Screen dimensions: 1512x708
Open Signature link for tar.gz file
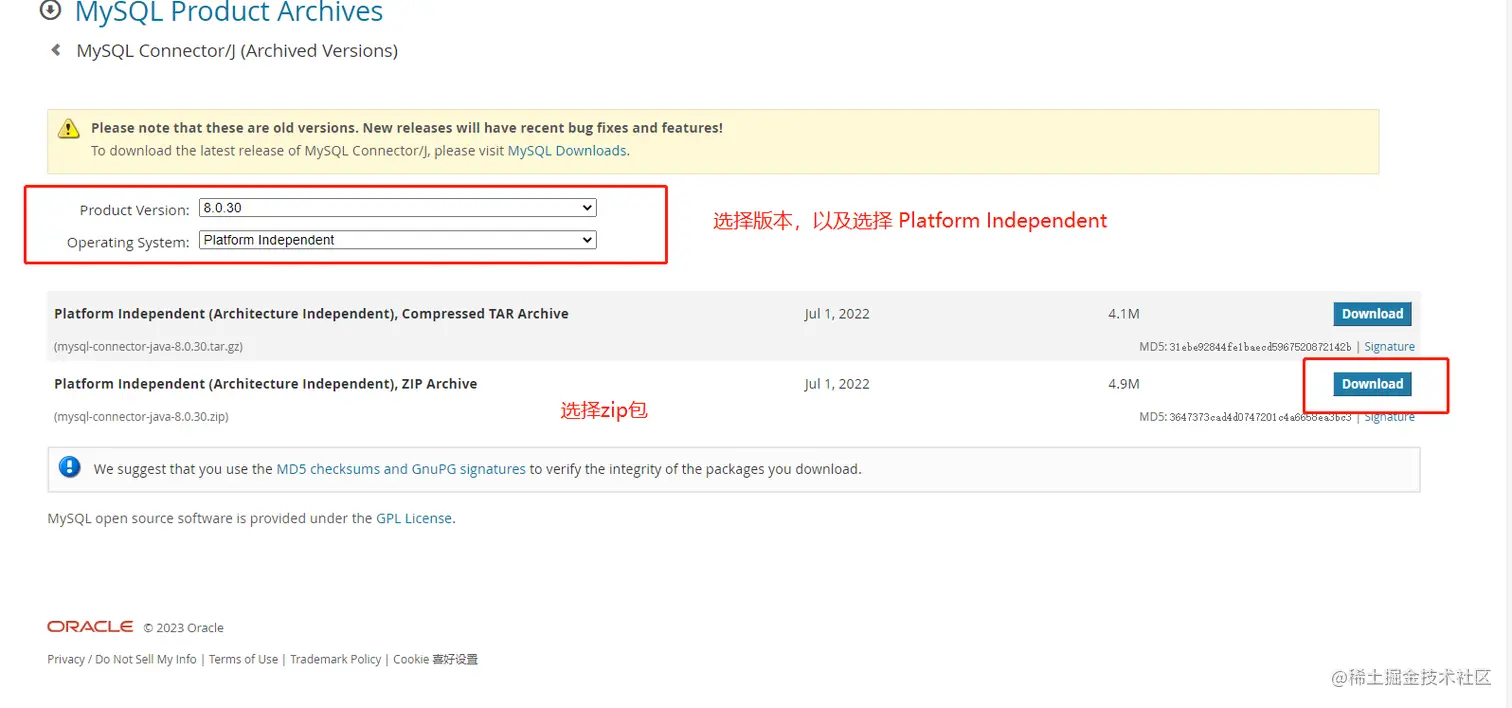pyautogui.click(x=1389, y=347)
